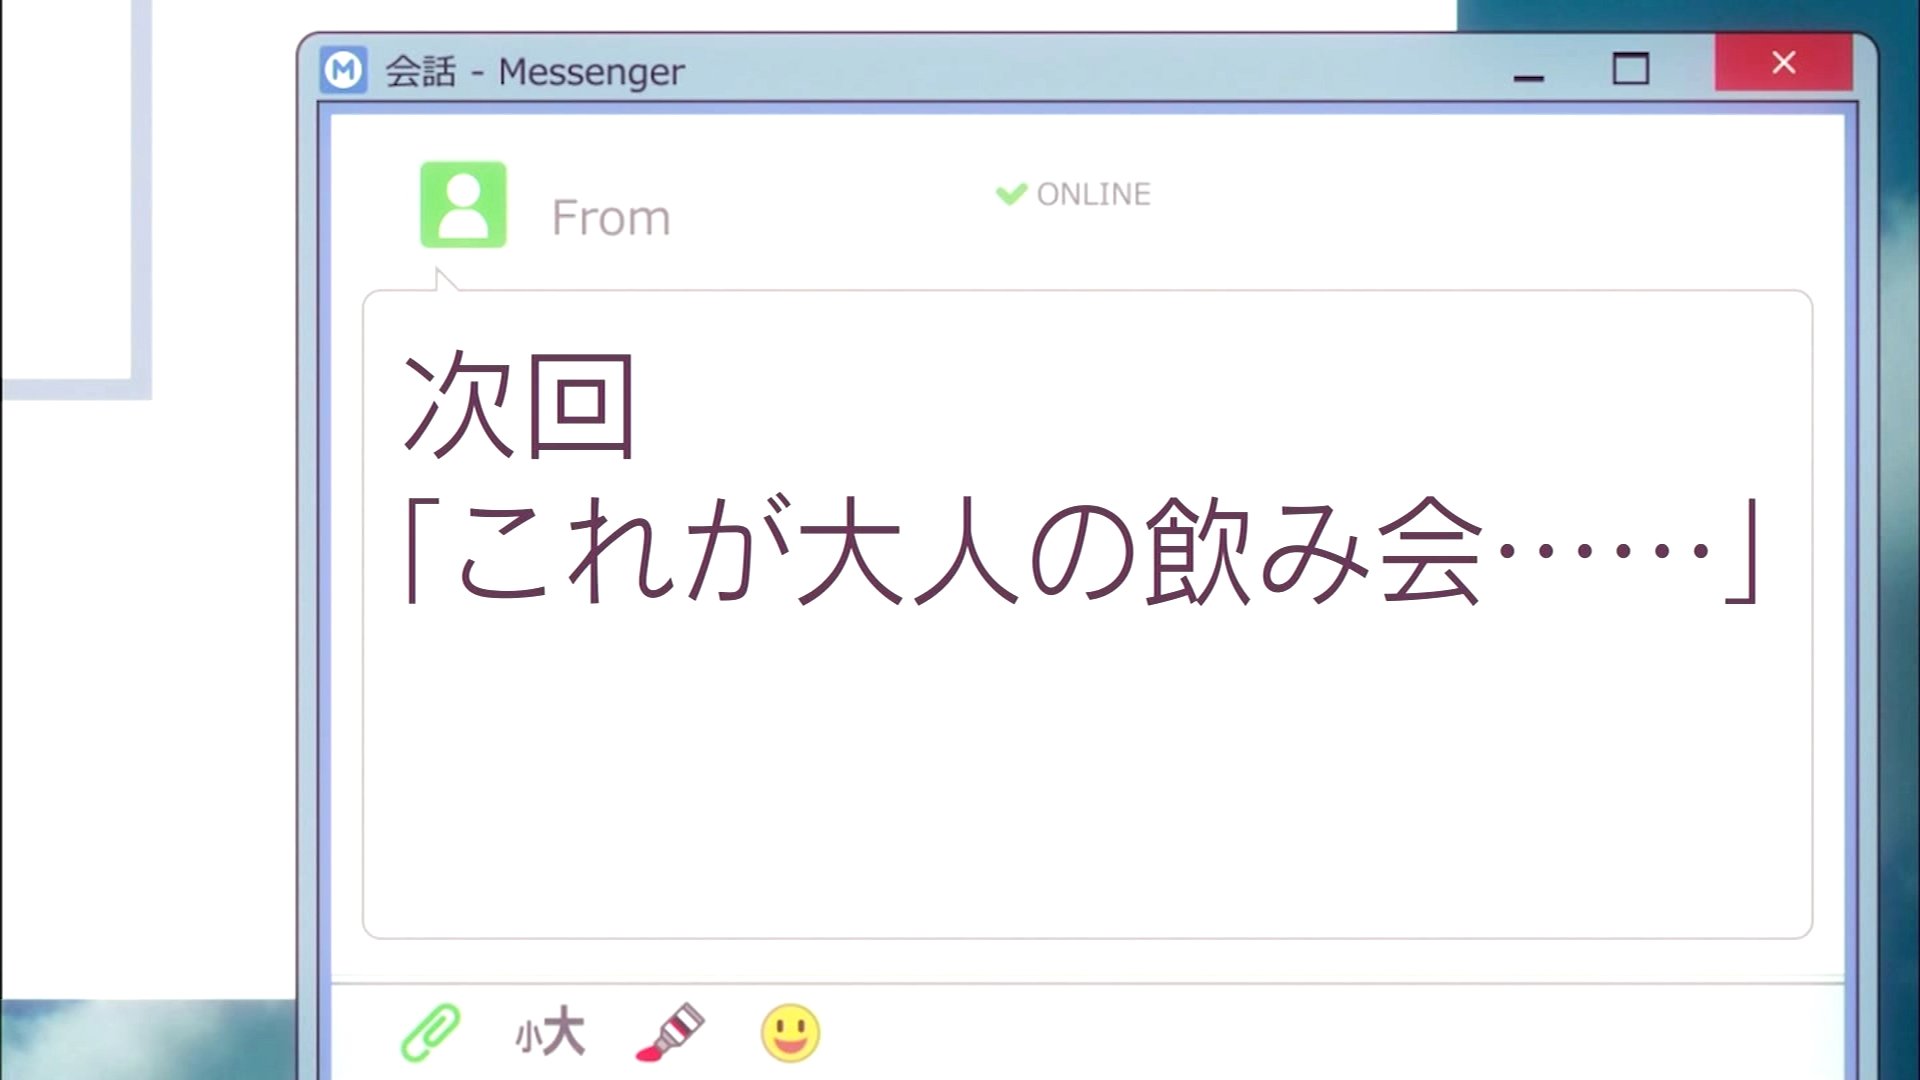Click the large 大 character in size tool
This screenshot has width=1920, height=1080.
pyautogui.click(x=565, y=1031)
